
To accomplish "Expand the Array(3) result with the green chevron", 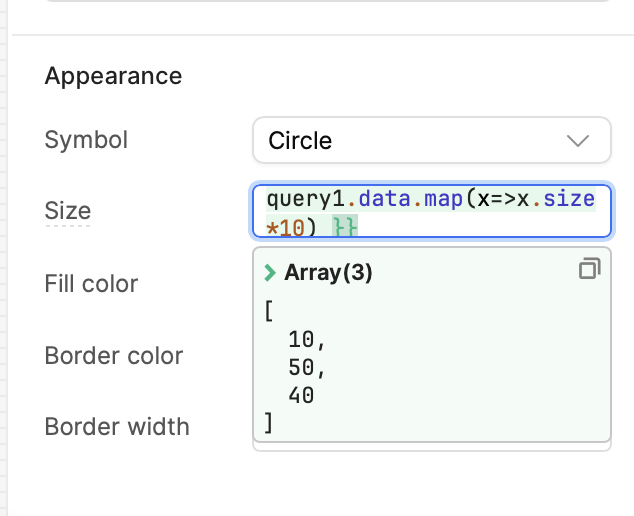I will pyautogui.click(x=270, y=273).
